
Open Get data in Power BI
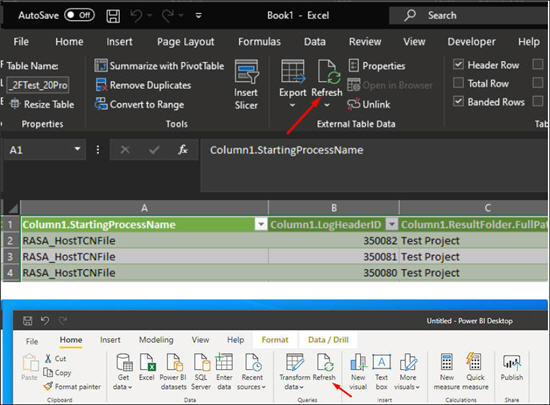(x=123, y=372)
